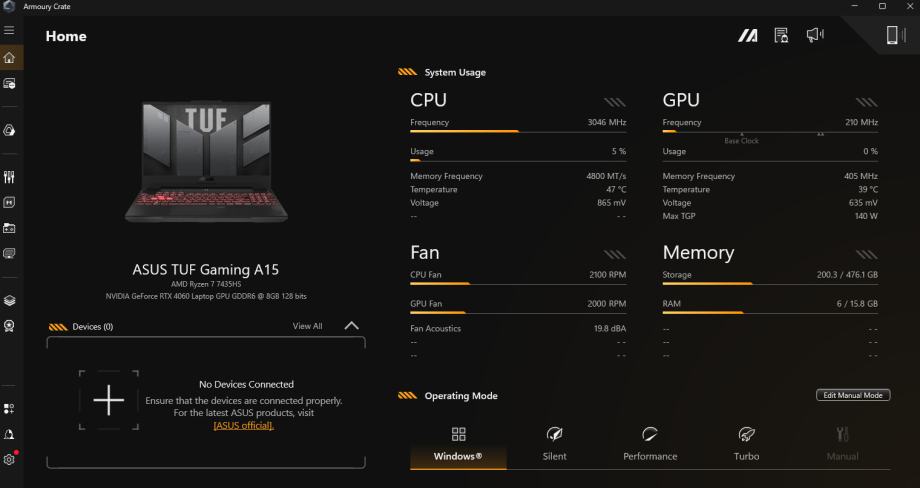Click the plus icon to add a device
Viewport: 920px width, 488px height.
[109, 400]
